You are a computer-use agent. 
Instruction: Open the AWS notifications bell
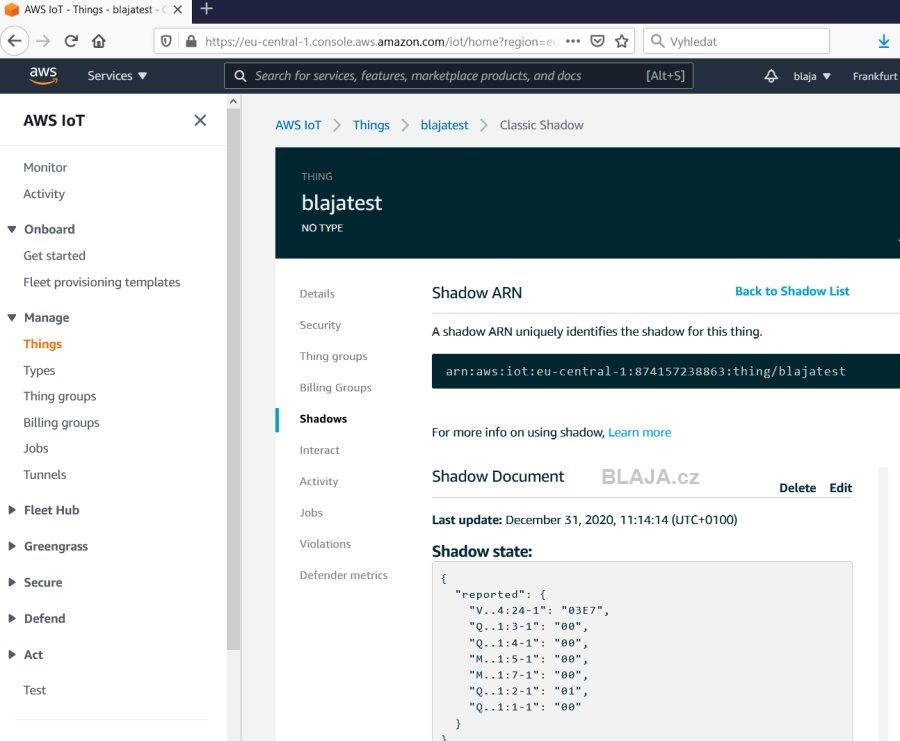(771, 76)
